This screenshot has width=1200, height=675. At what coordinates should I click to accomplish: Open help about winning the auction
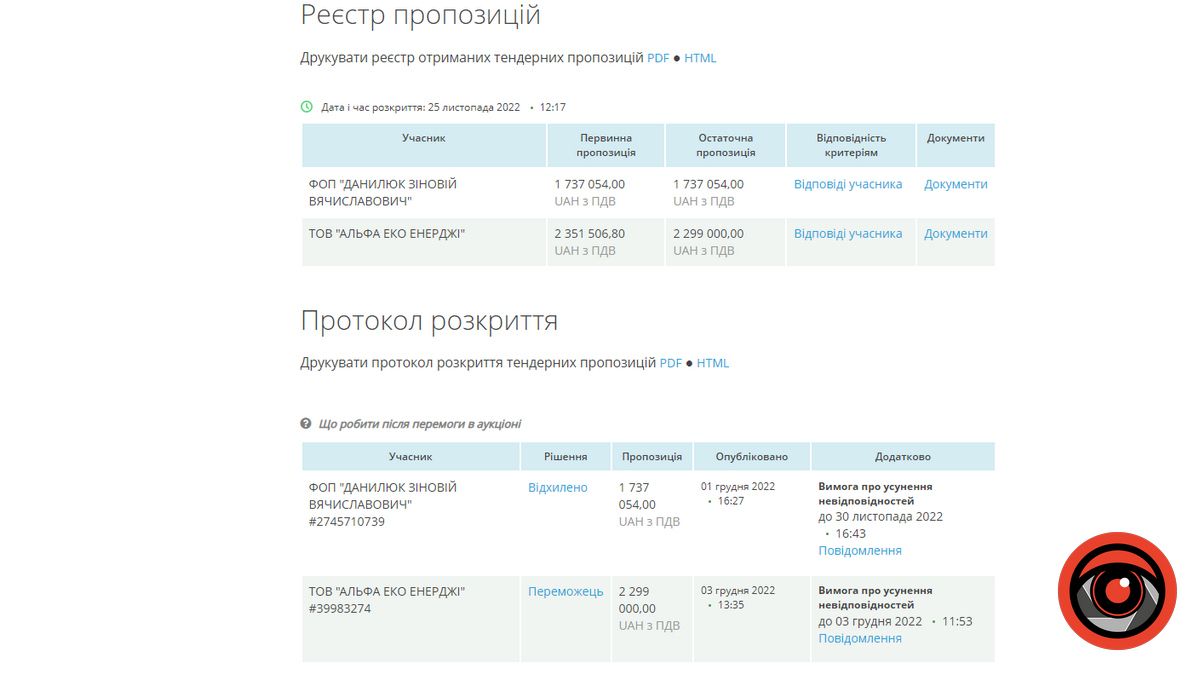[x=420, y=423]
